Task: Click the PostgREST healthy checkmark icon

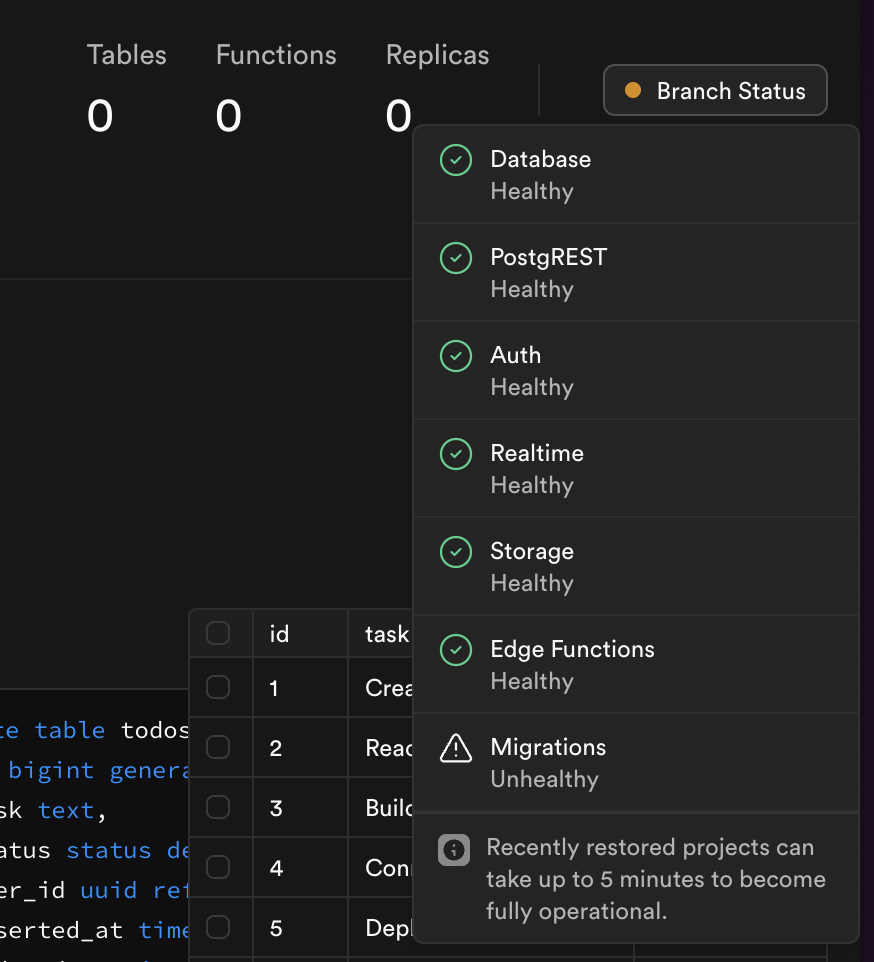Action: tap(456, 258)
